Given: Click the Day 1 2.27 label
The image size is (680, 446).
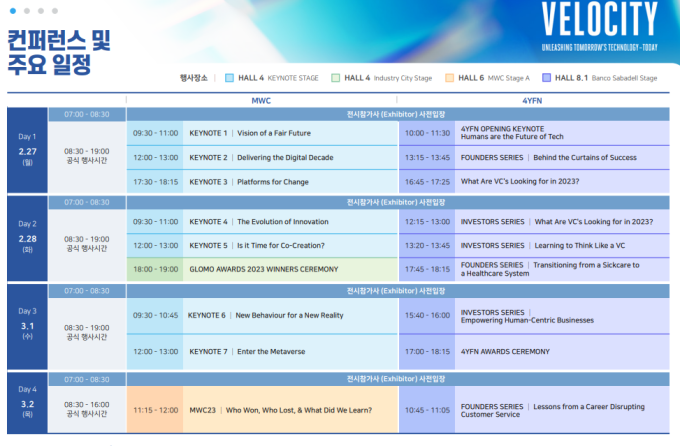Looking at the screenshot, I should tap(27, 150).
